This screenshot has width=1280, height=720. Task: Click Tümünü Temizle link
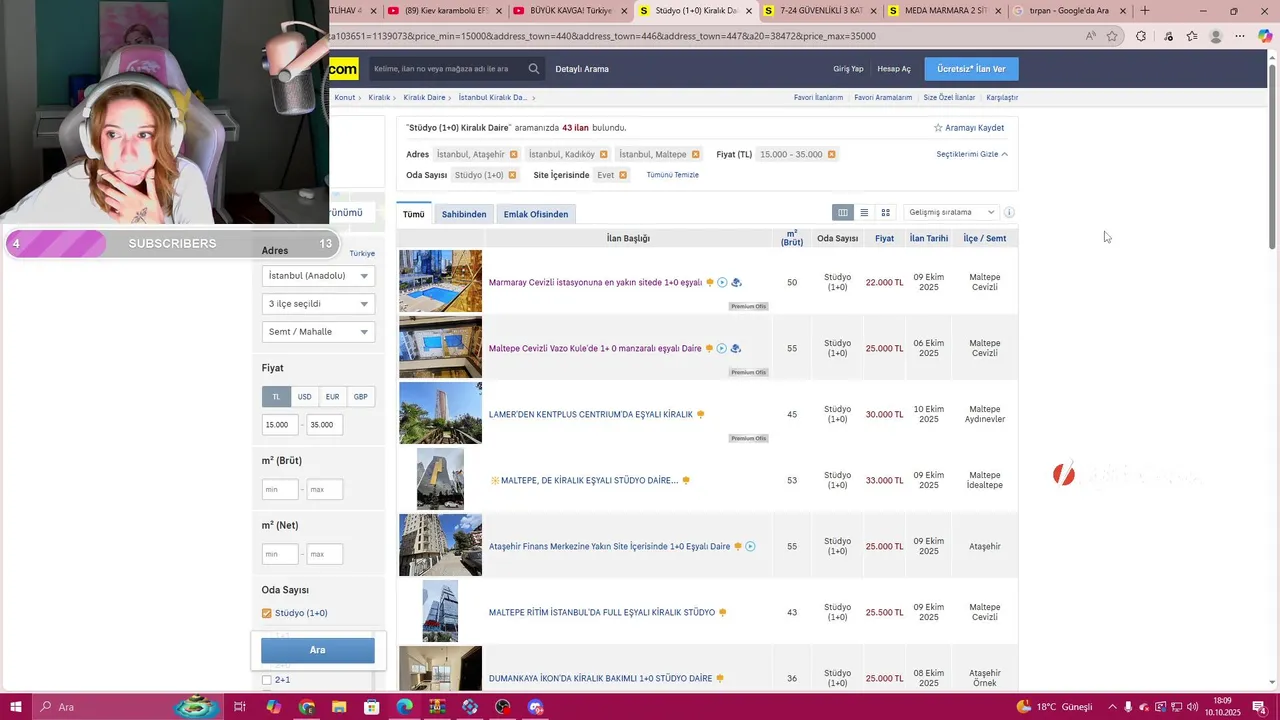tap(672, 175)
